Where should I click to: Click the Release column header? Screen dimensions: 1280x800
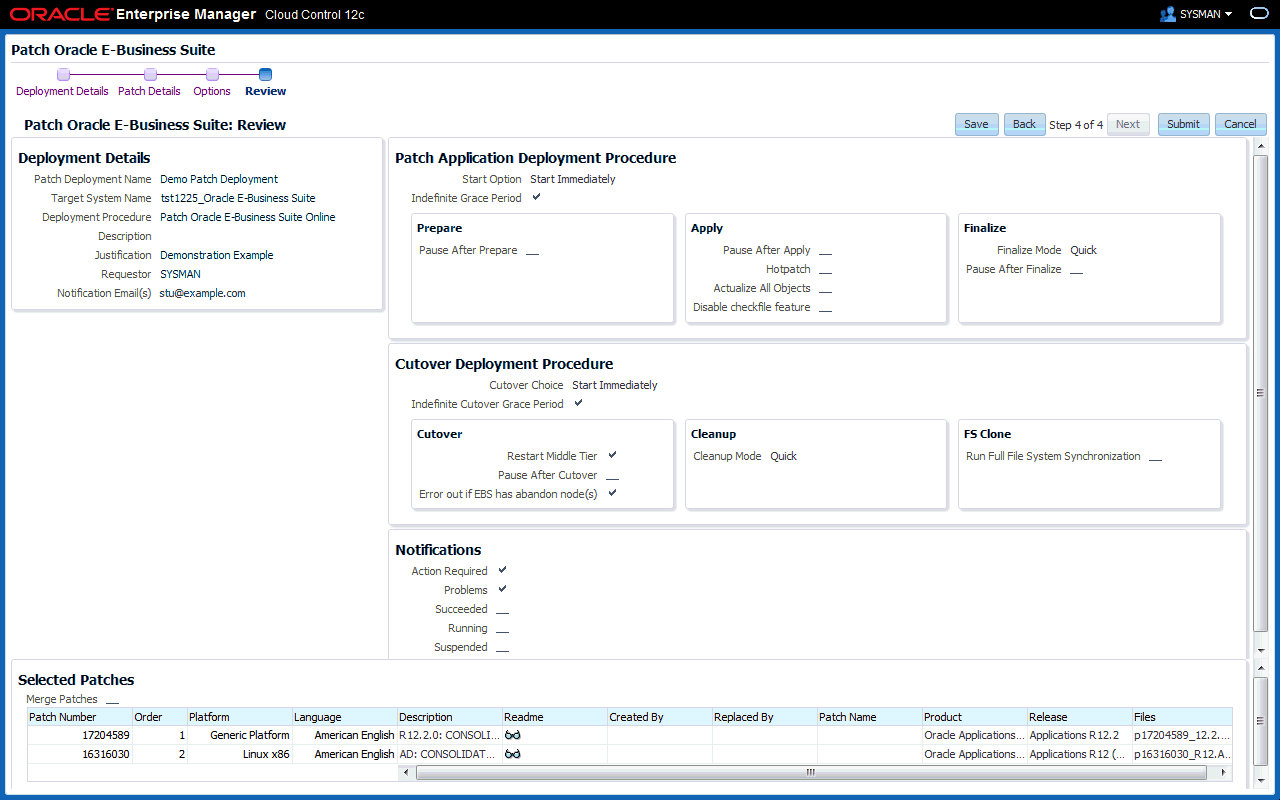pos(1080,717)
